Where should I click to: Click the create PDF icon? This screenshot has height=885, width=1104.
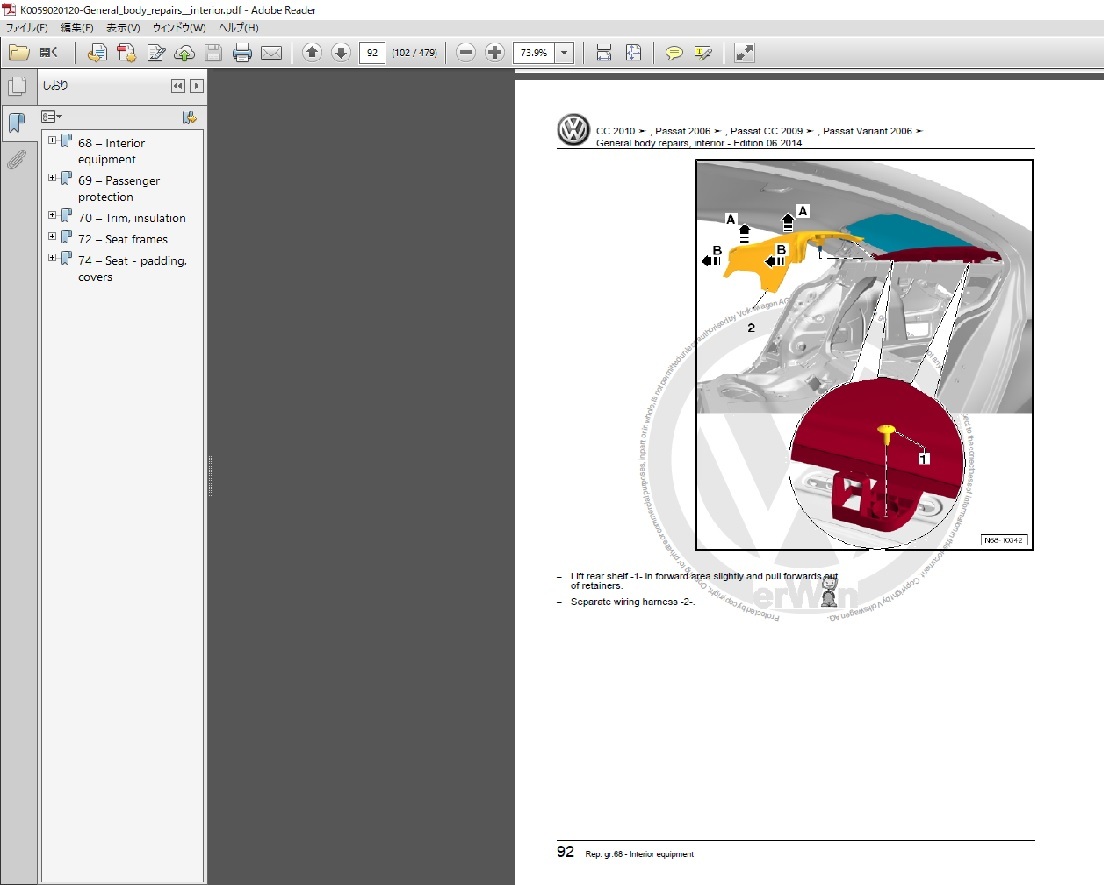coord(126,52)
